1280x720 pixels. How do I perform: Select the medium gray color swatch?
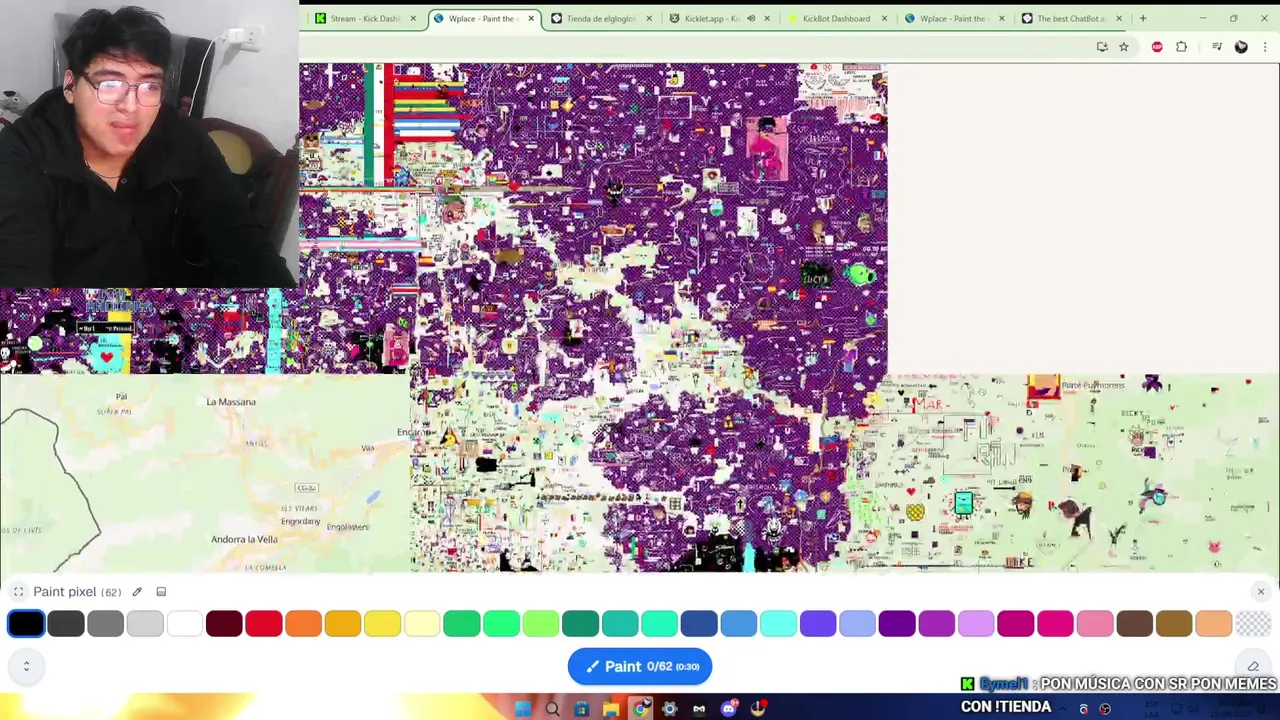click(x=105, y=624)
